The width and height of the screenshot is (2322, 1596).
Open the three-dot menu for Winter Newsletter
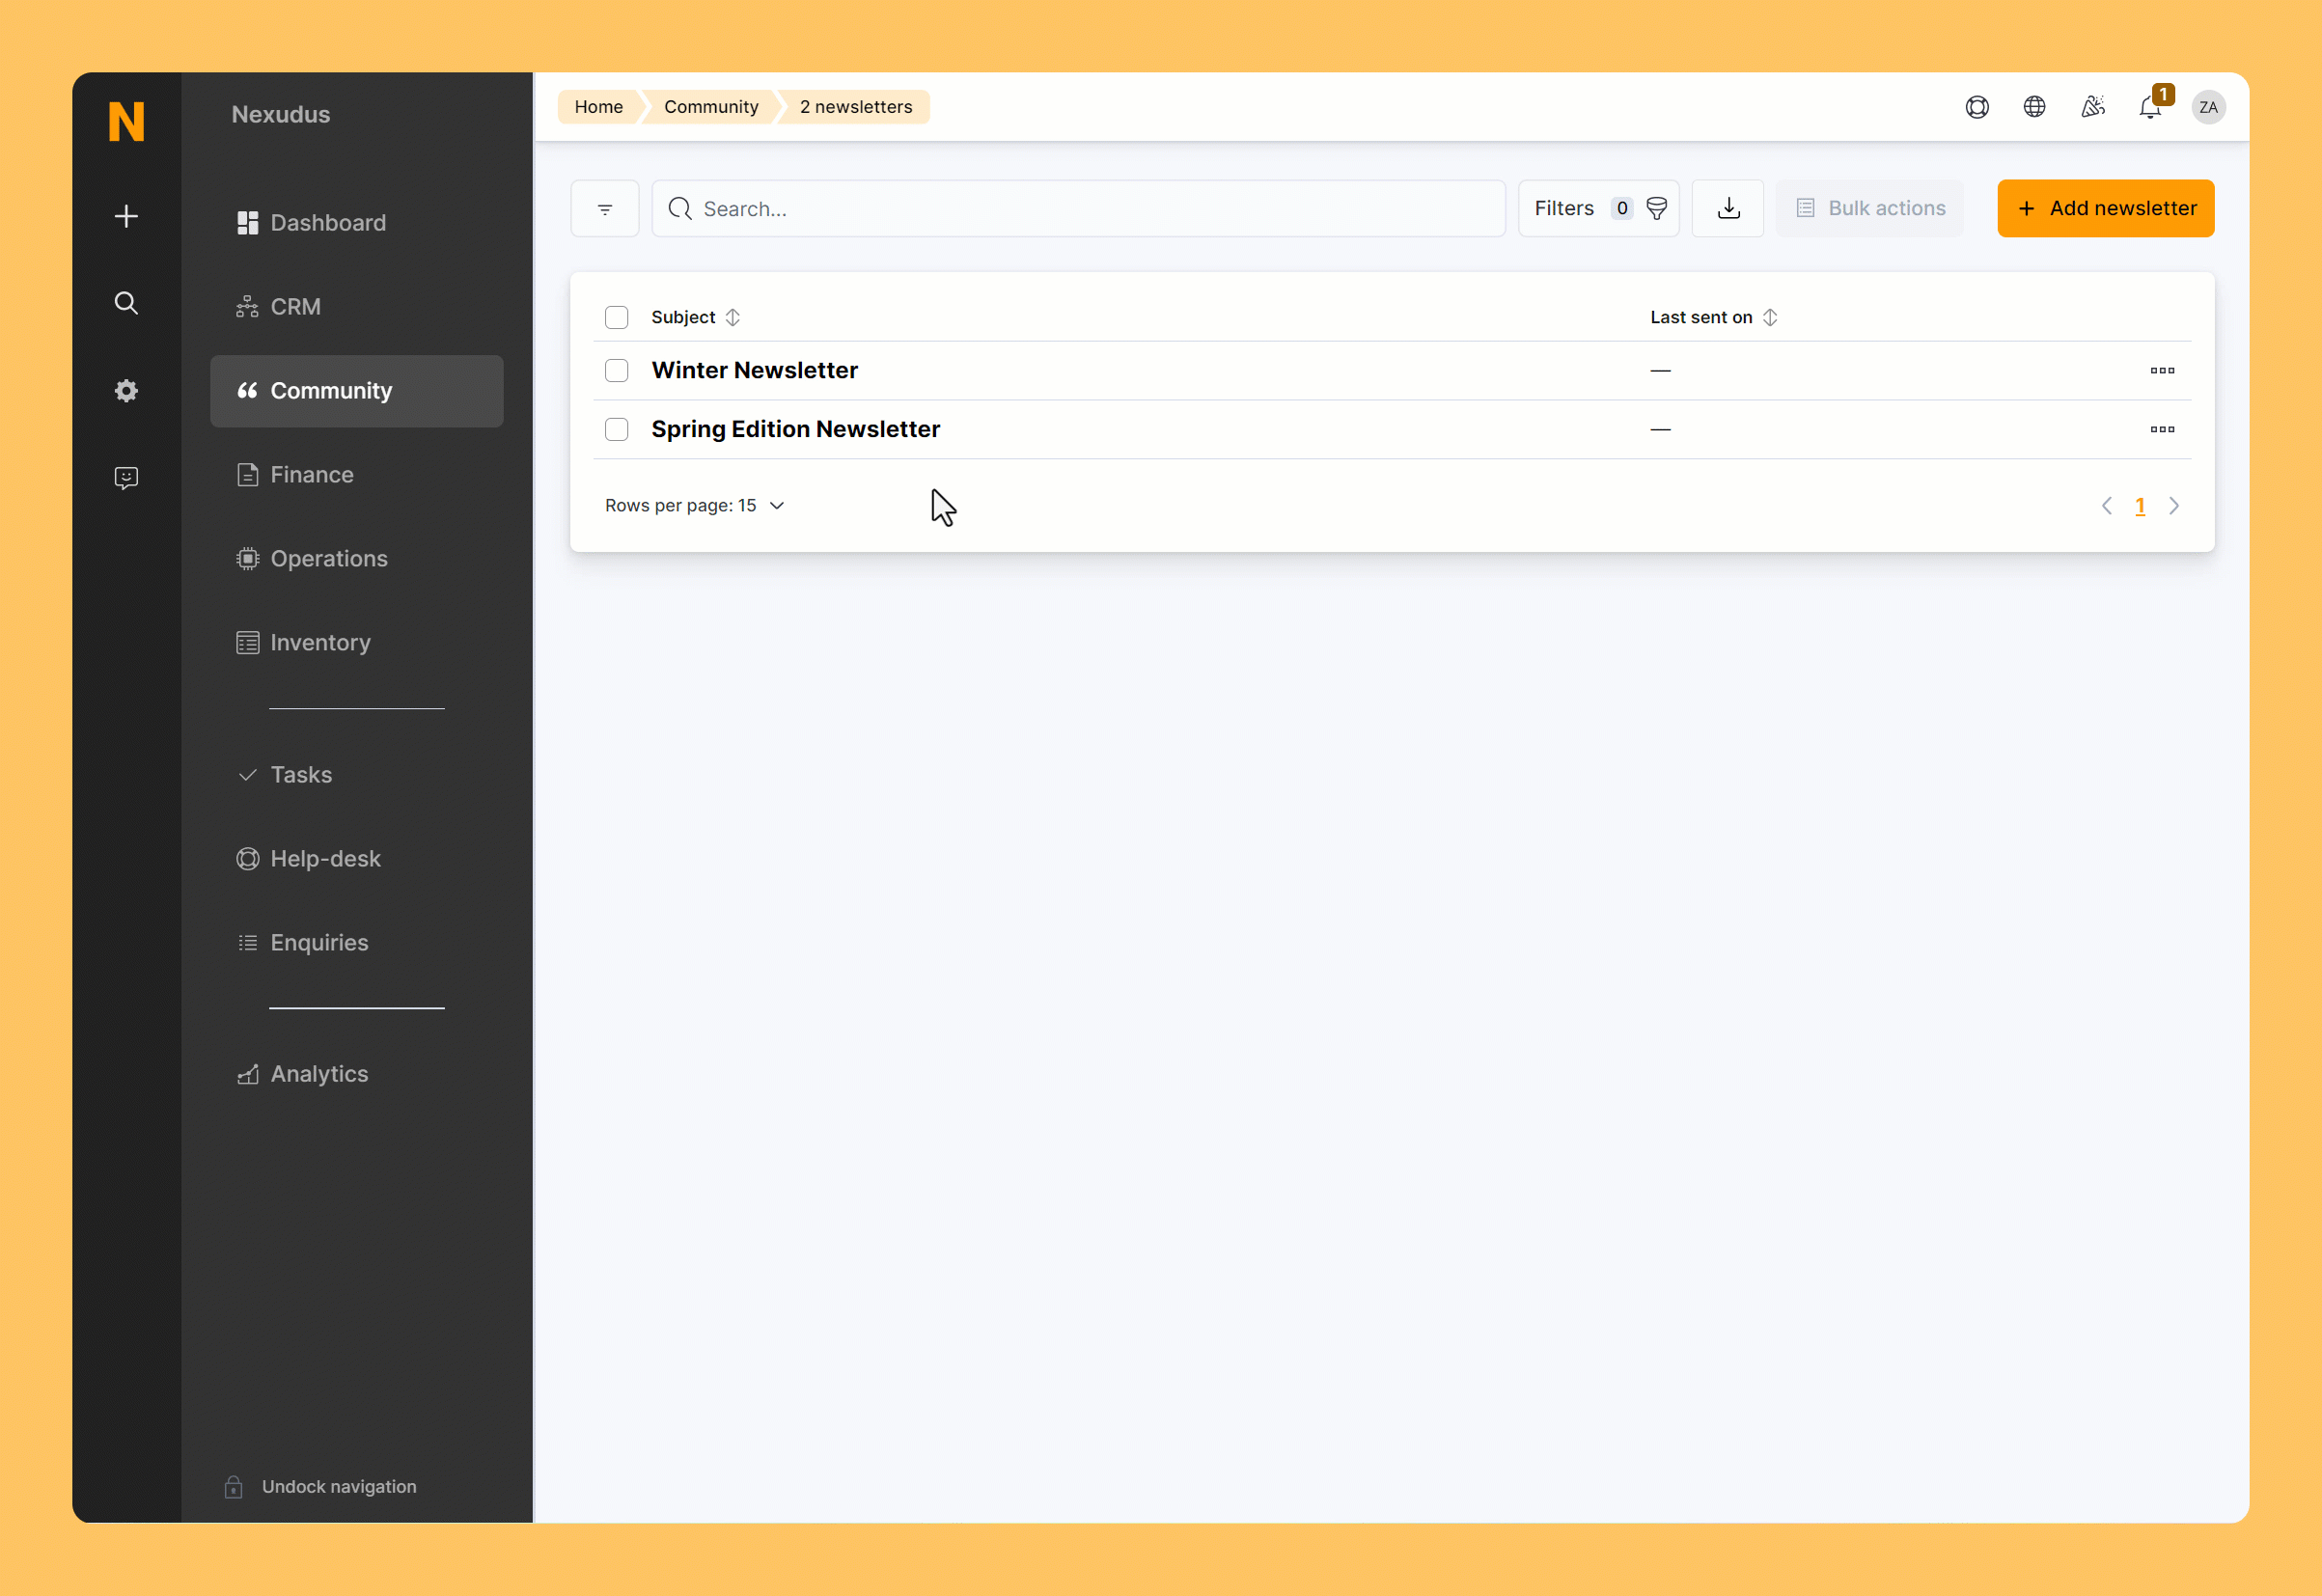coord(2162,370)
